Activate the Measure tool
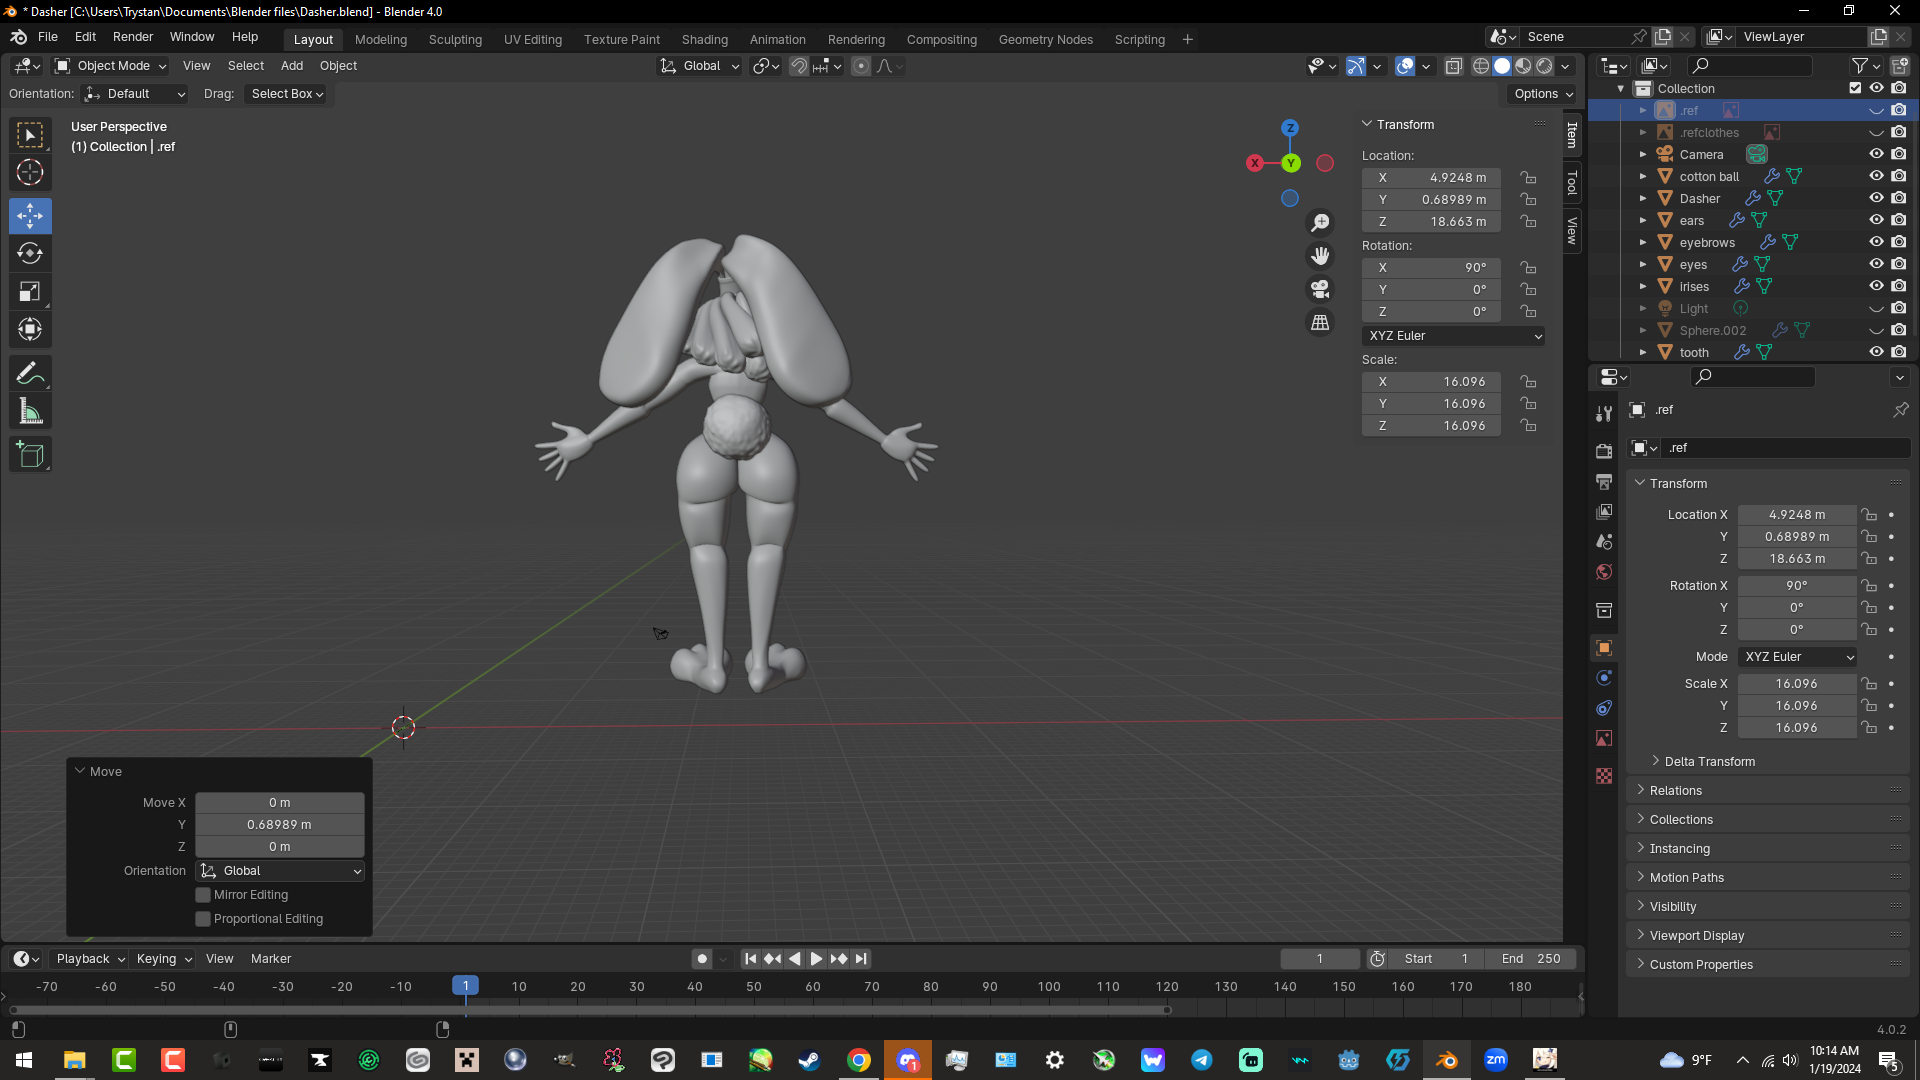The image size is (1920, 1080). [30, 412]
